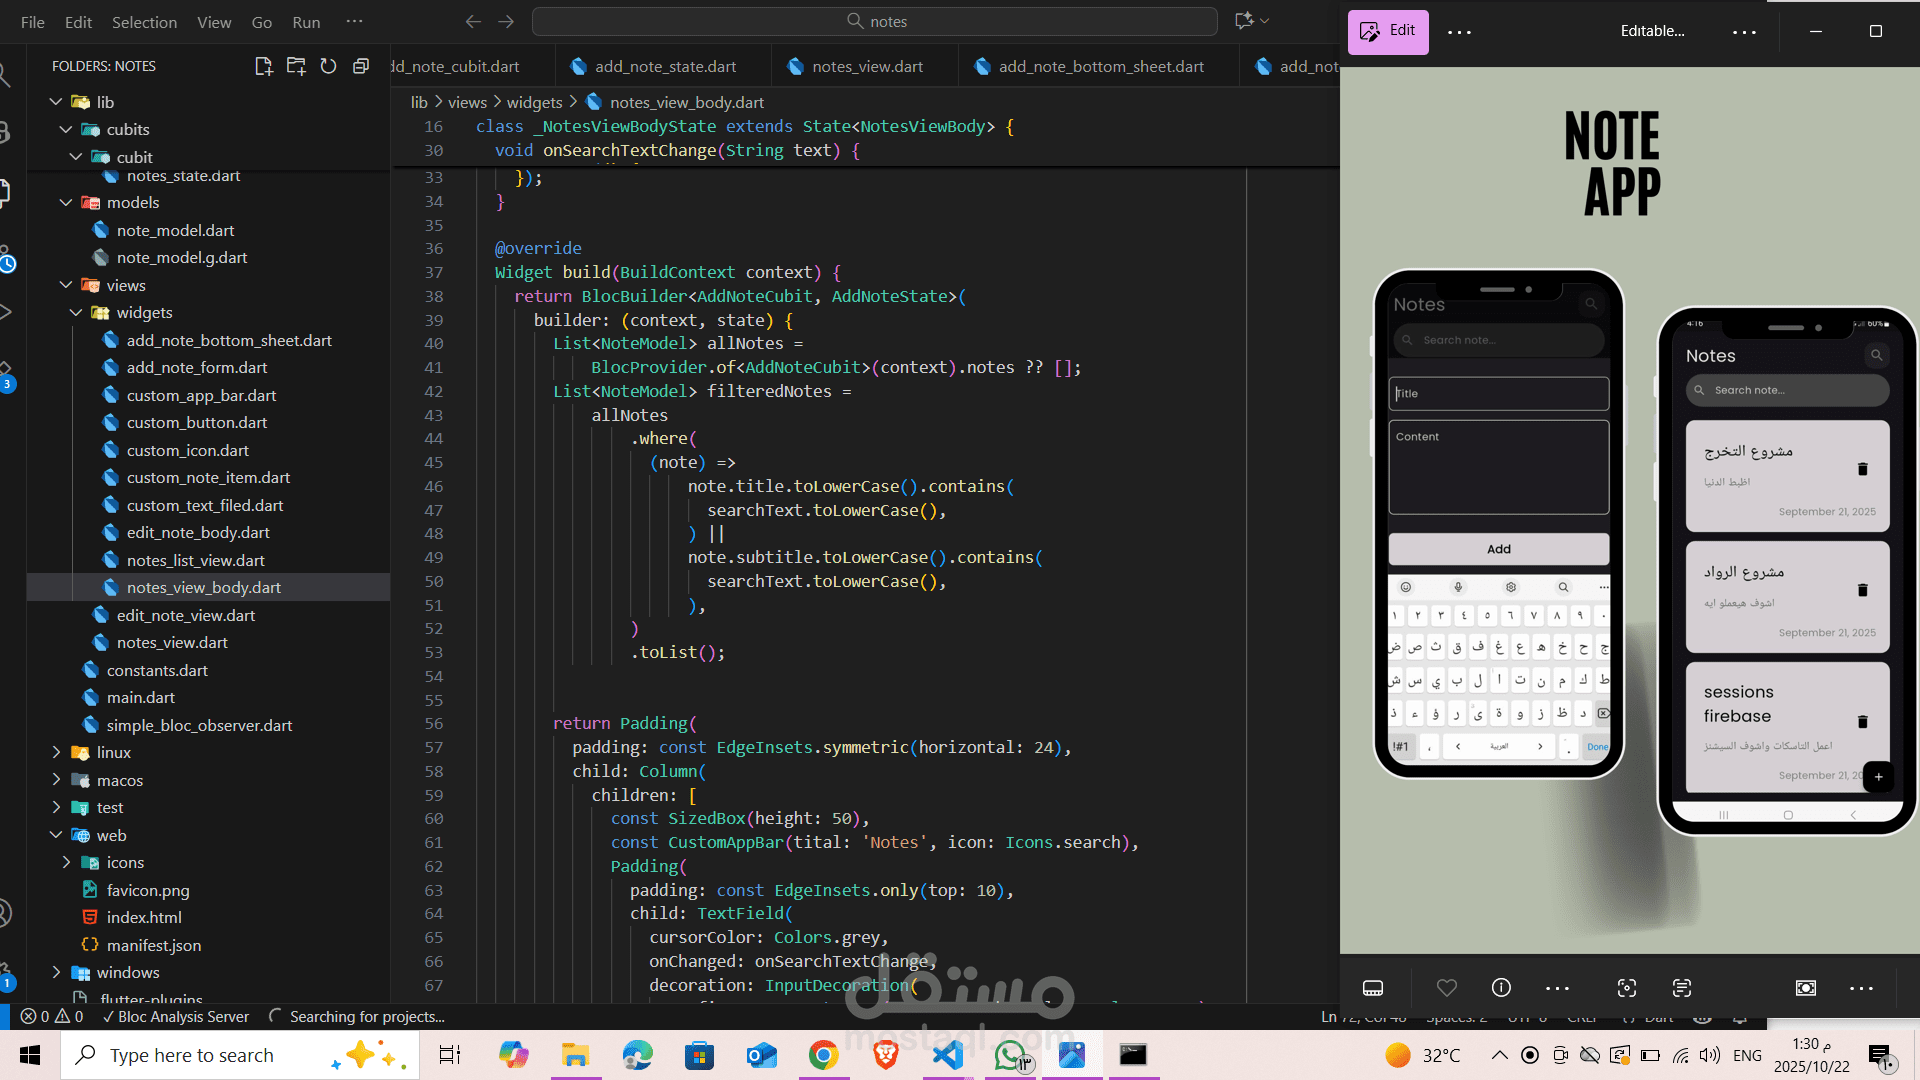1920x1080 pixels.
Task: Go back using the navigation arrow
Action: pyautogui.click(x=473, y=21)
